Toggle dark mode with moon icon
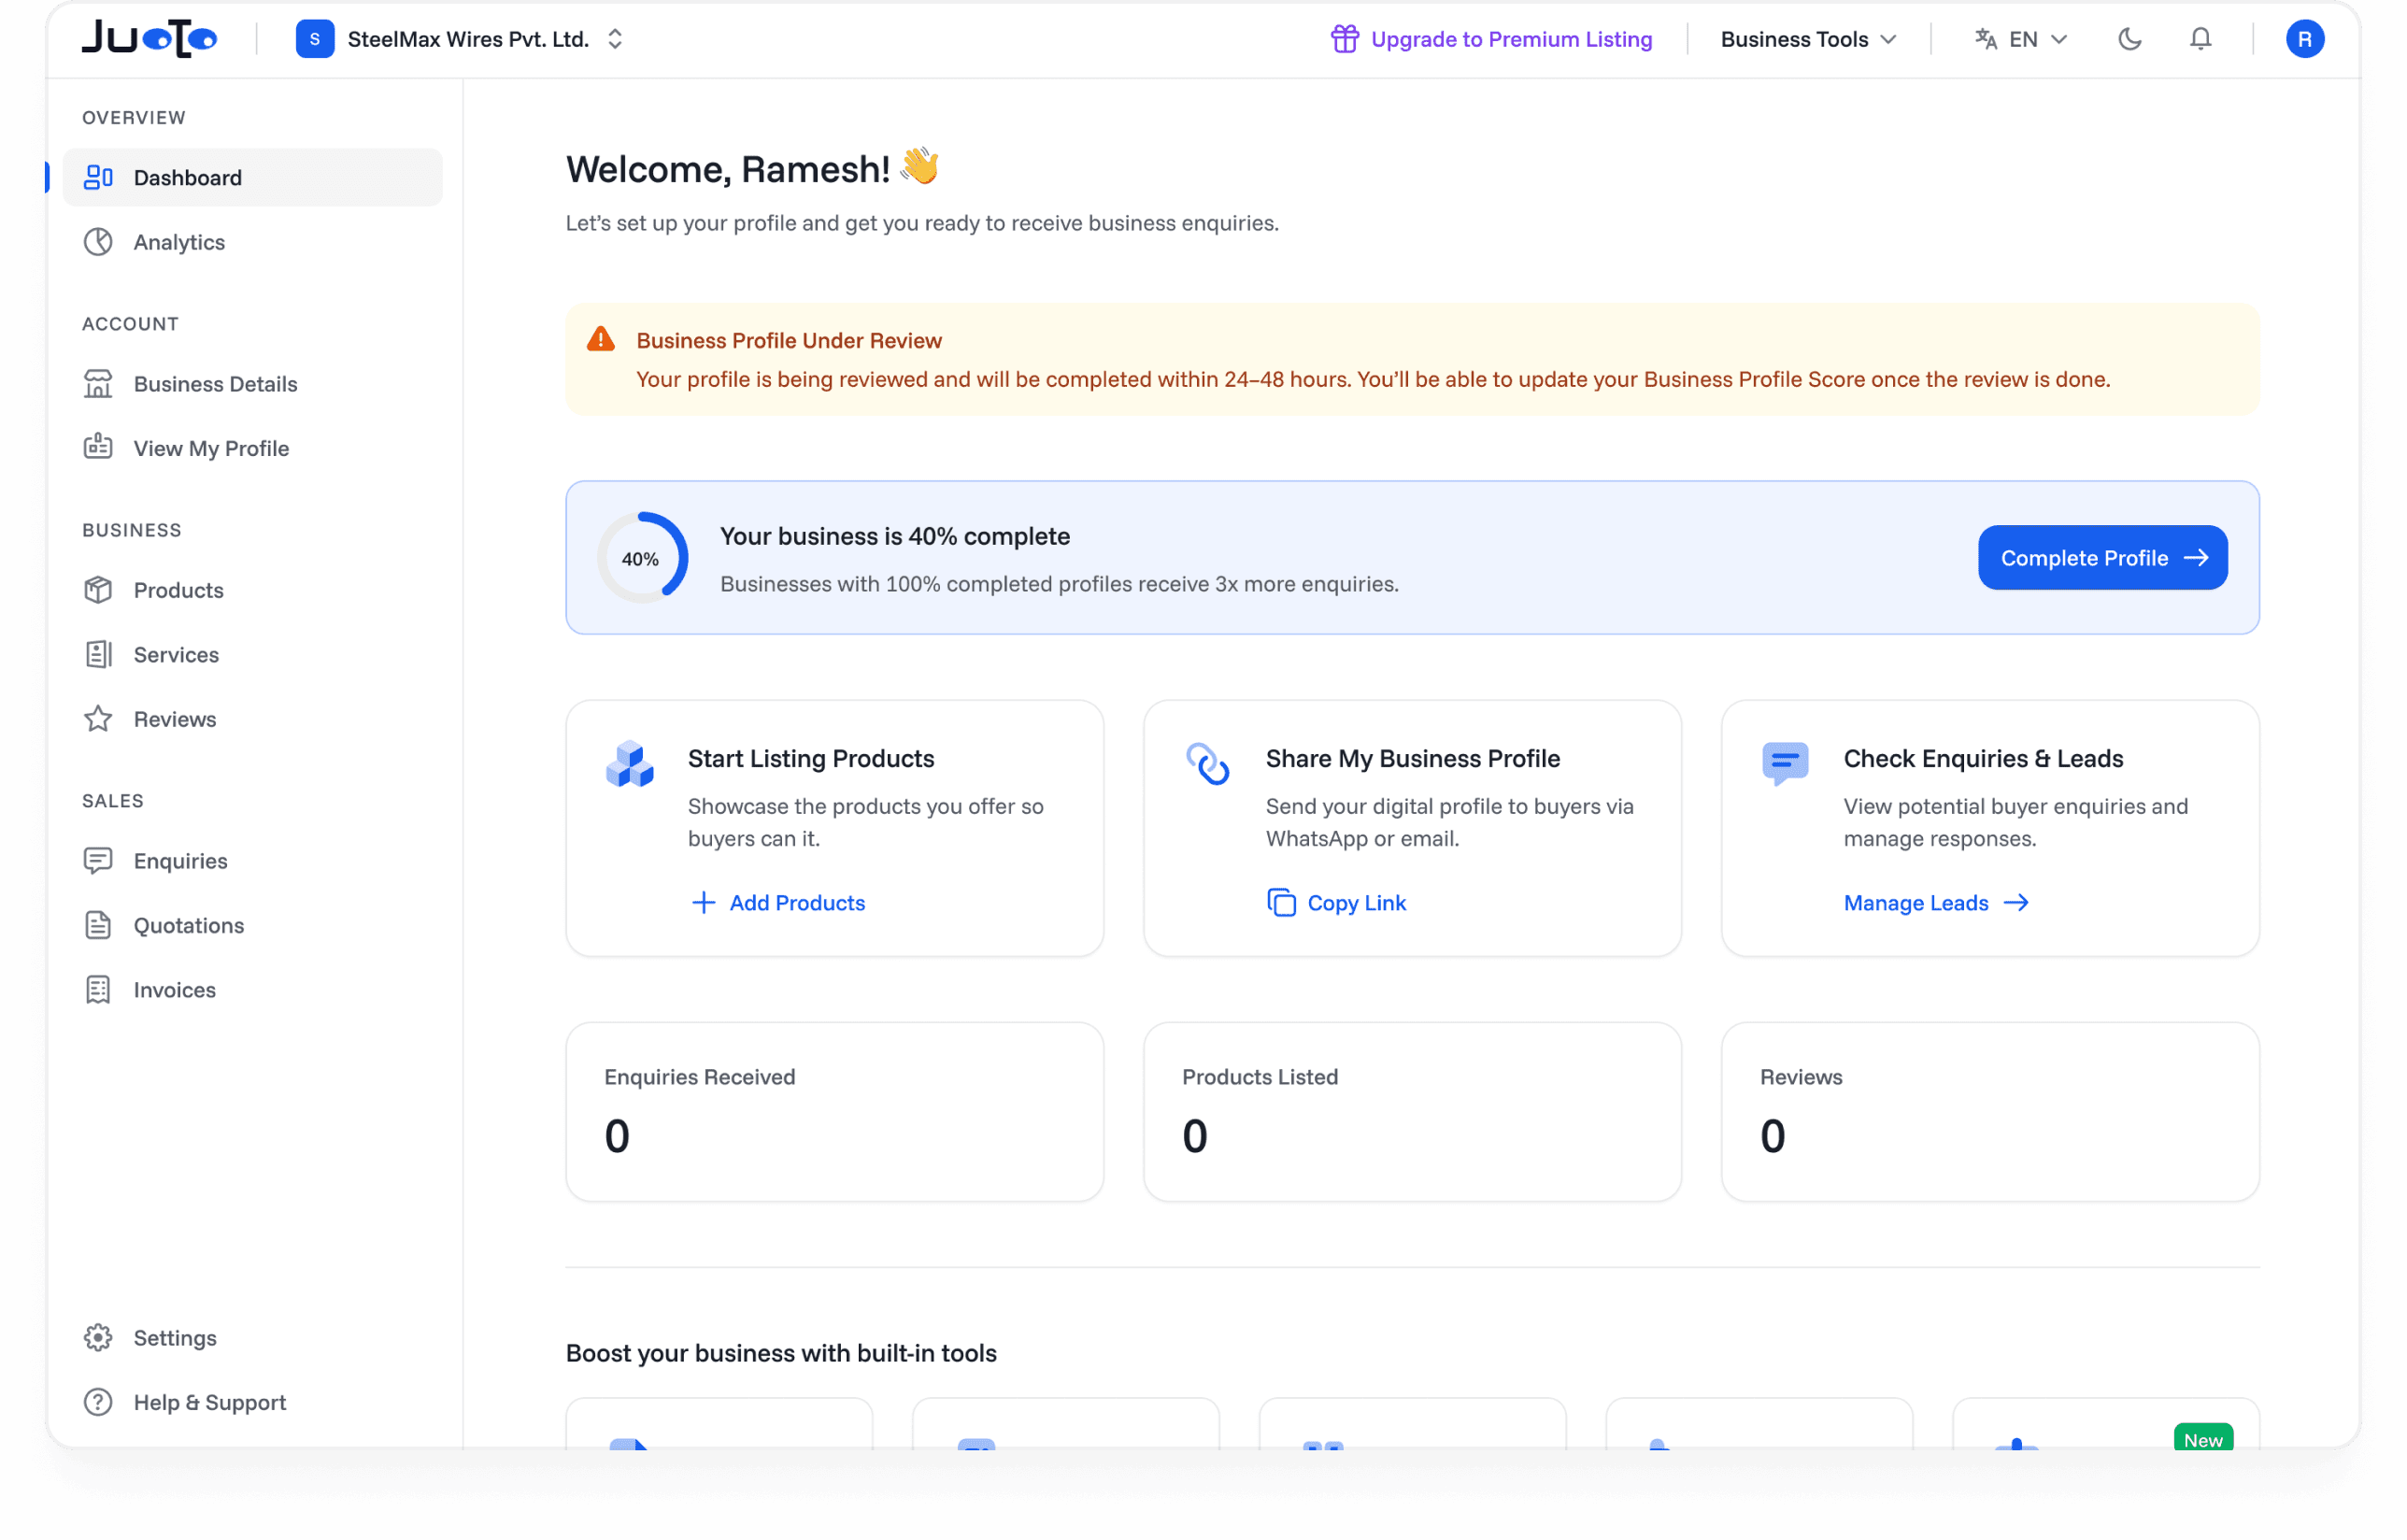The image size is (2407, 1540). [x=2129, y=39]
